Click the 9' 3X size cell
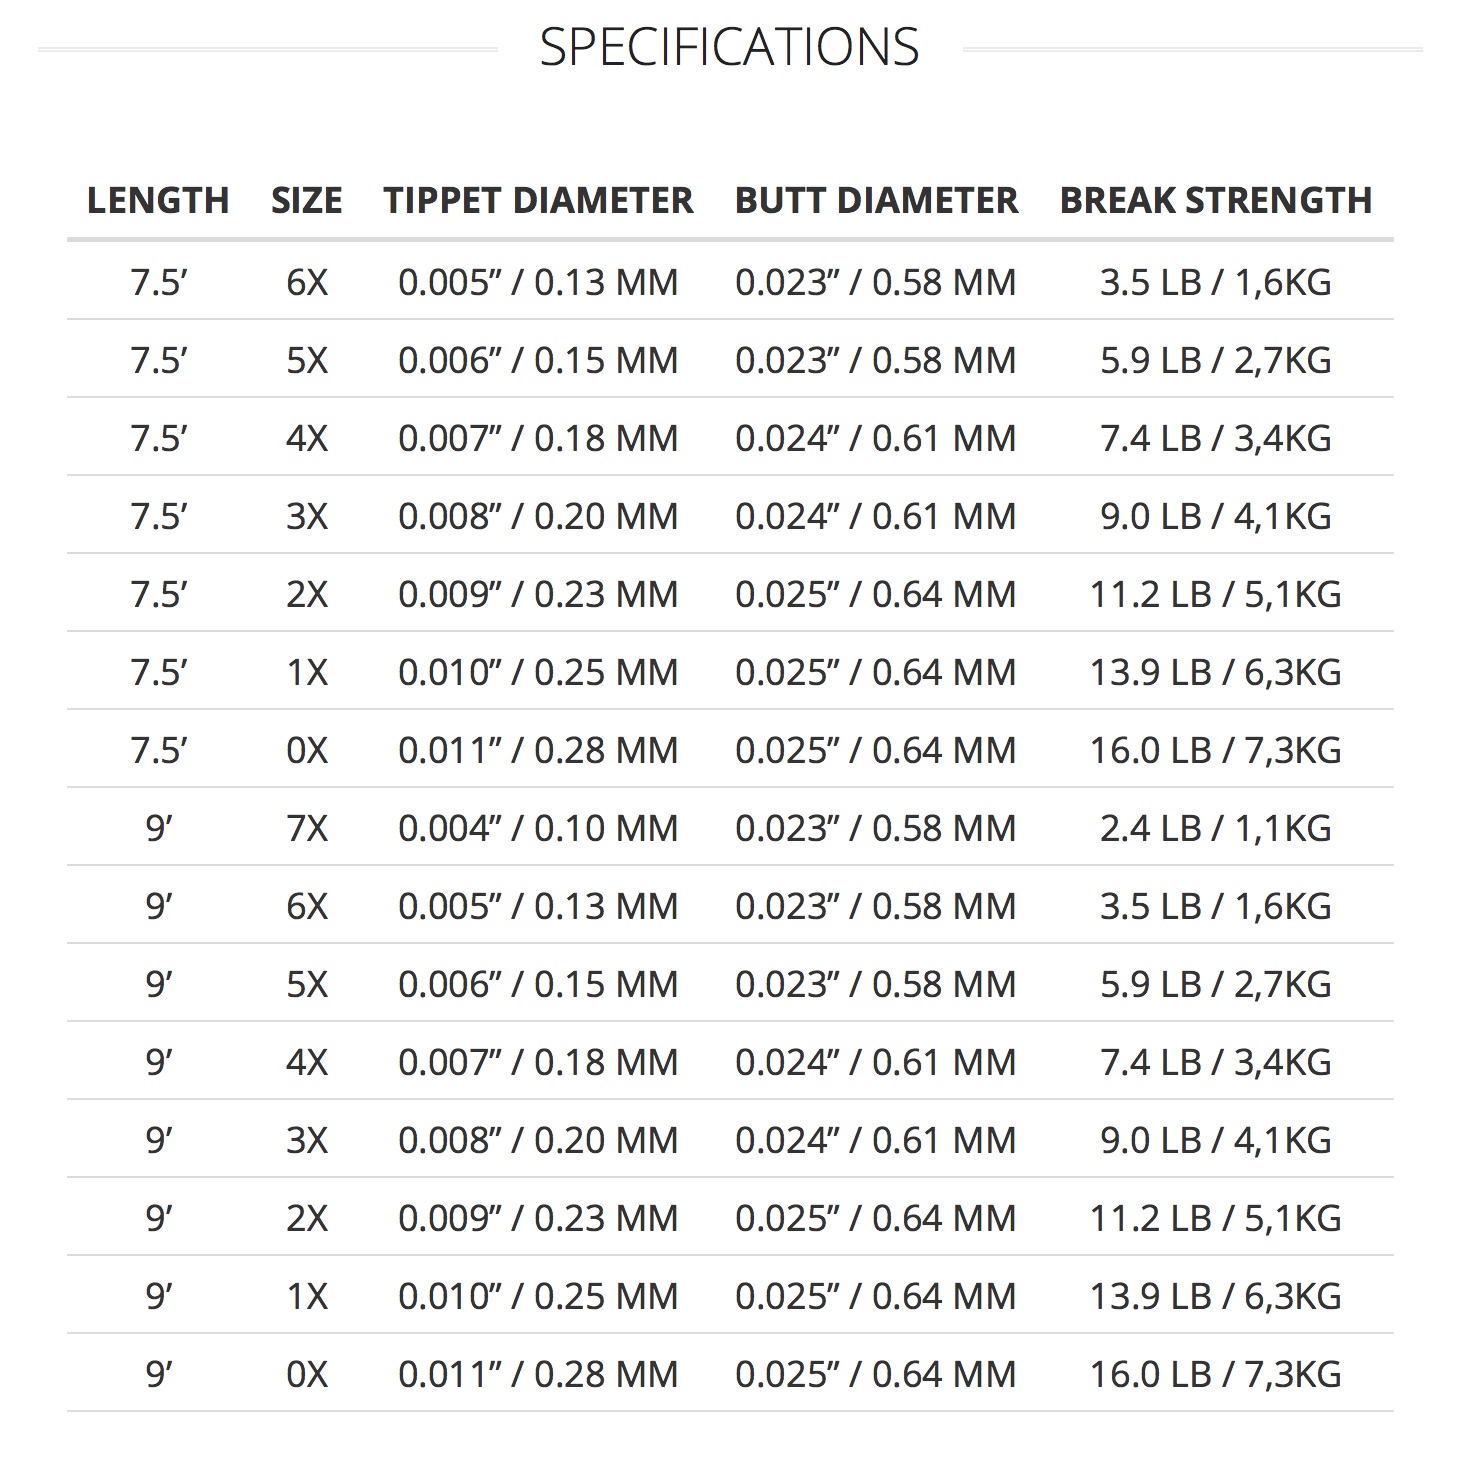The image size is (1460, 1474). [307, 1140]
